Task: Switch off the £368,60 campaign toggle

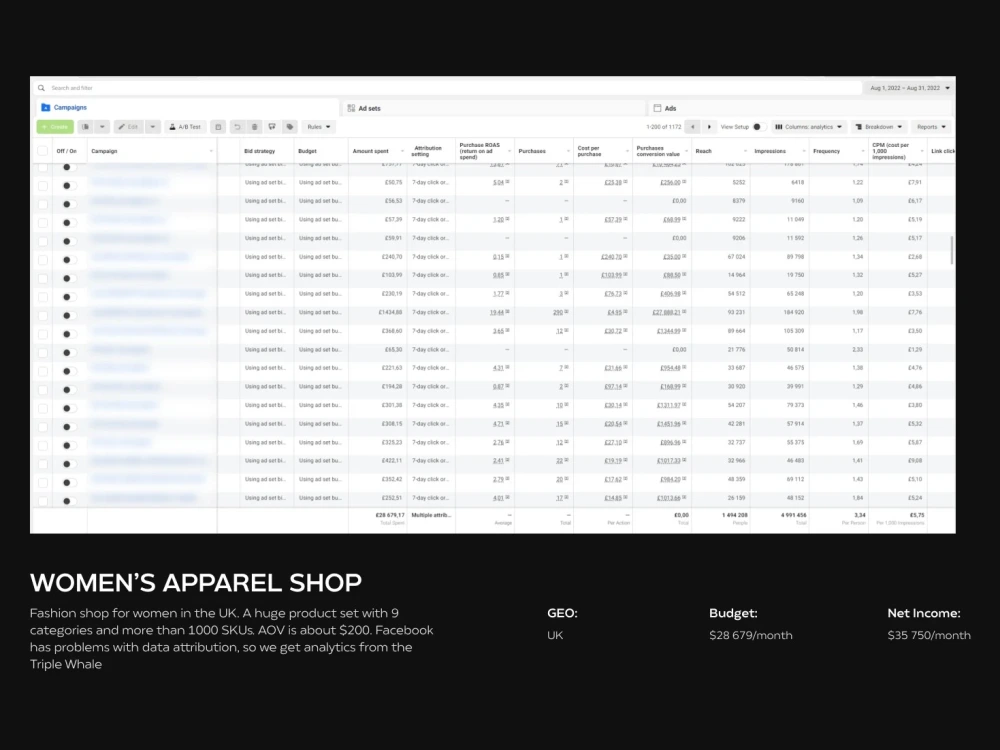Action: pyautogui.click(x=69, y=334)
